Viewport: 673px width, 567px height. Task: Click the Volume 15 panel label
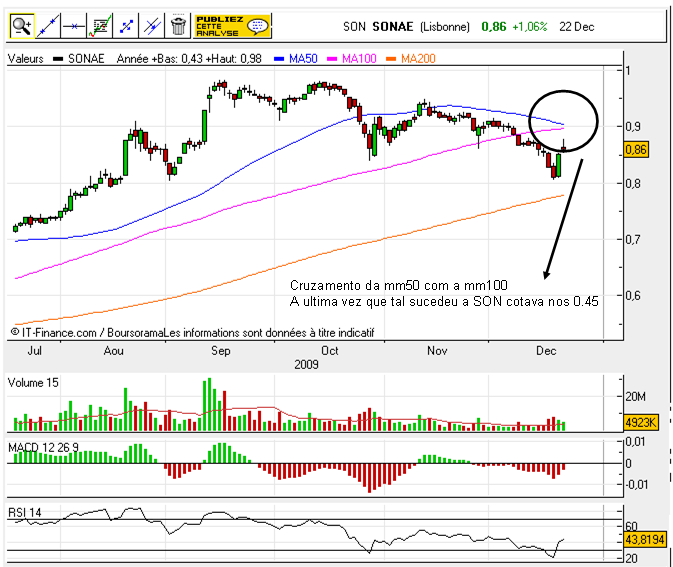pos(33,383)
